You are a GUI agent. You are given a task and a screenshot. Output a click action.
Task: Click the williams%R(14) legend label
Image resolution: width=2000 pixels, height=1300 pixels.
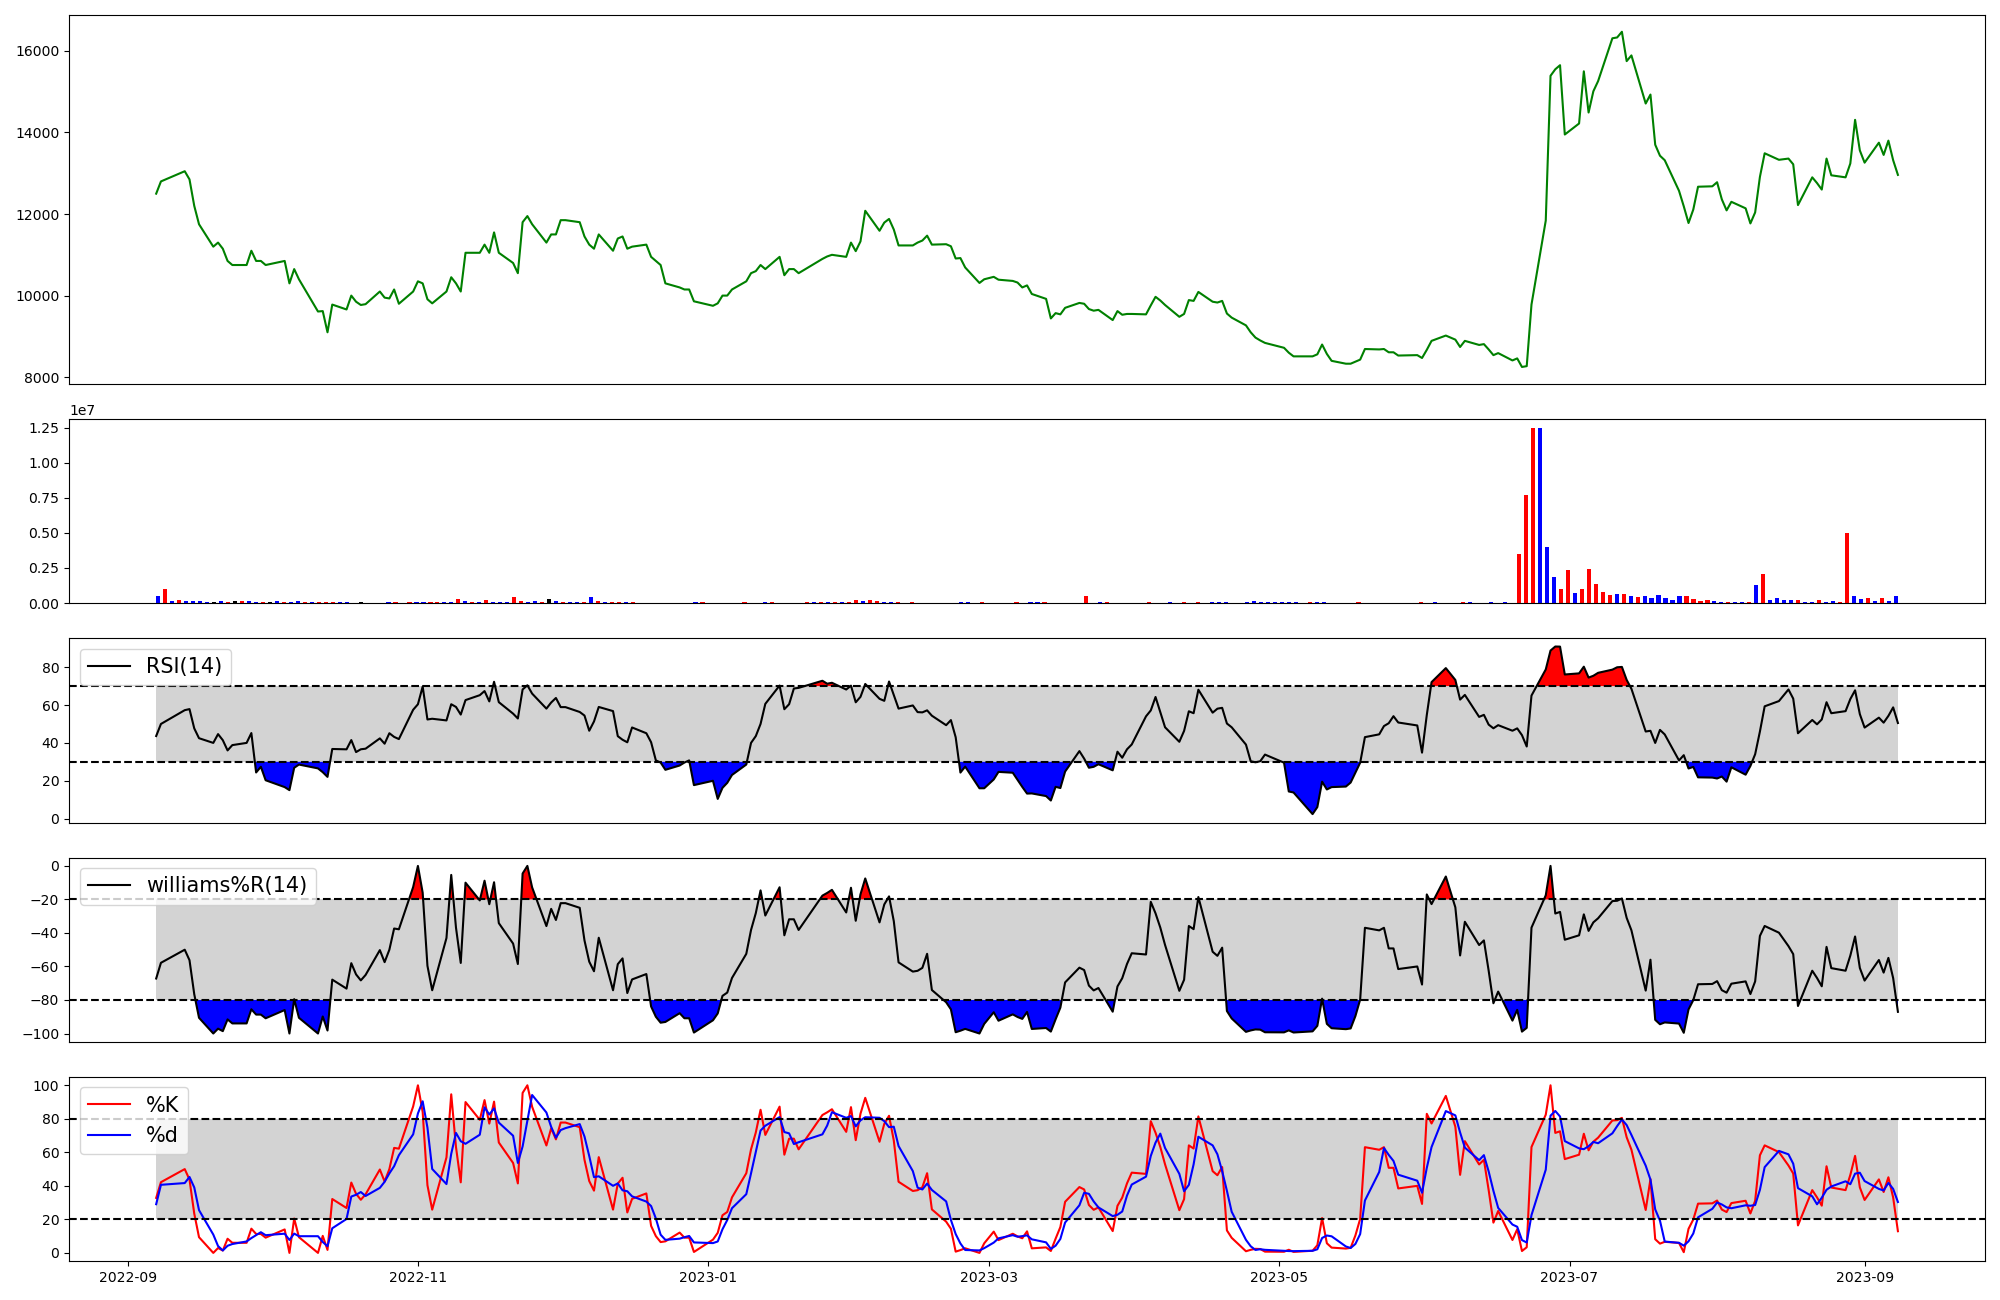pyautogui.click(x=226, y=885)
